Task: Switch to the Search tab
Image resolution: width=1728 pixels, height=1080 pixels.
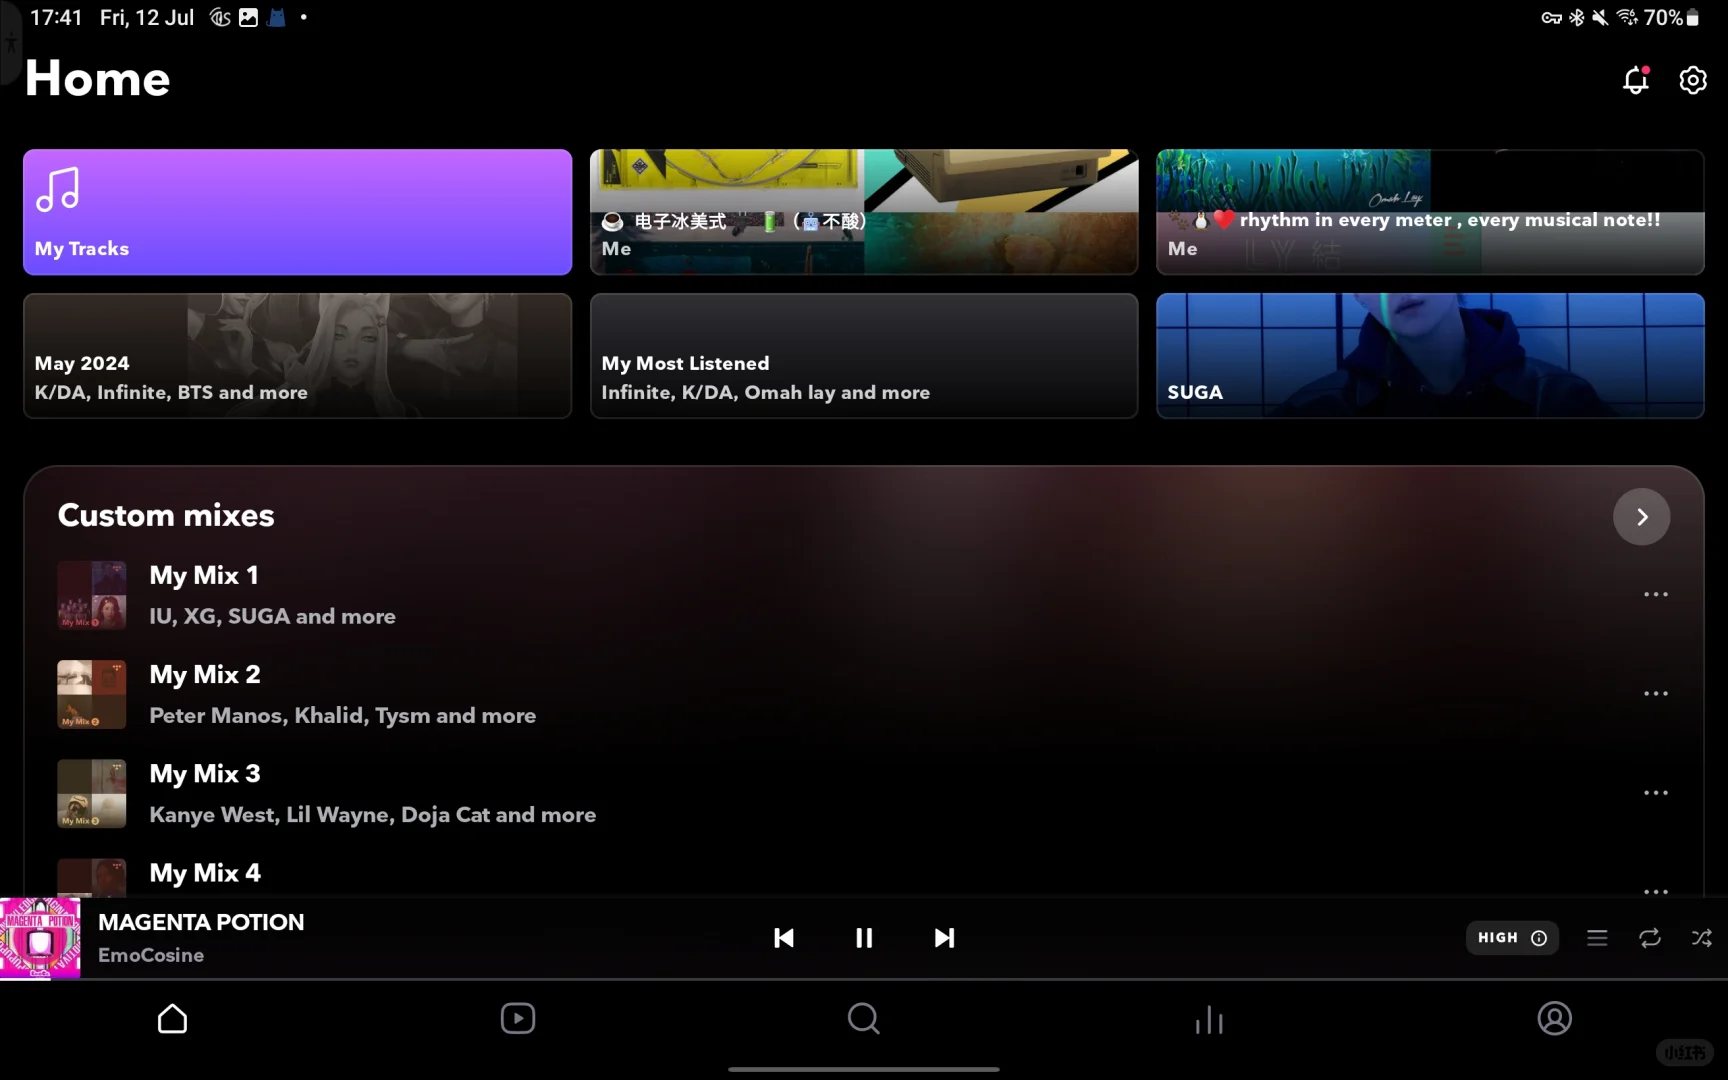Action: tap(864, 1018)
